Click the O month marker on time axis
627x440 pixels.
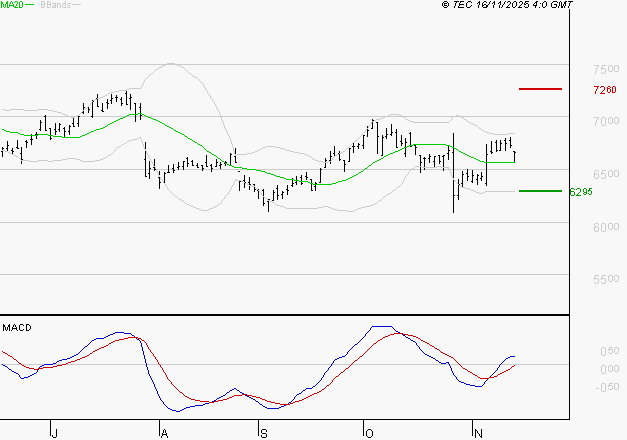(369, 433)
